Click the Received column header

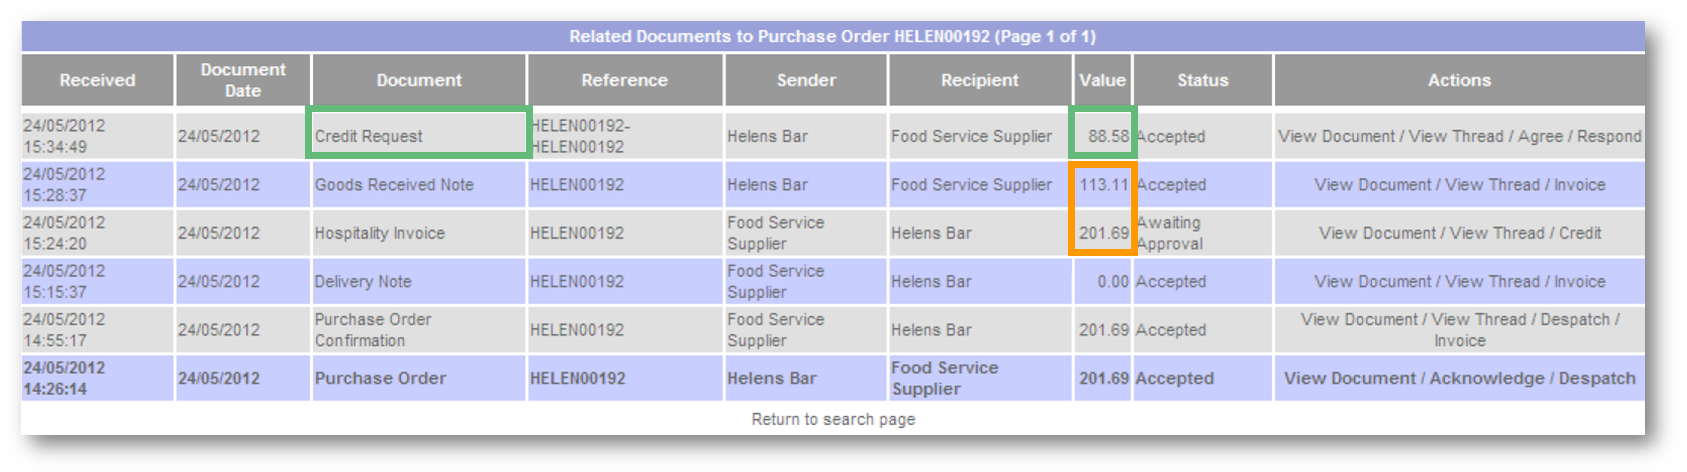click(97, 80)
